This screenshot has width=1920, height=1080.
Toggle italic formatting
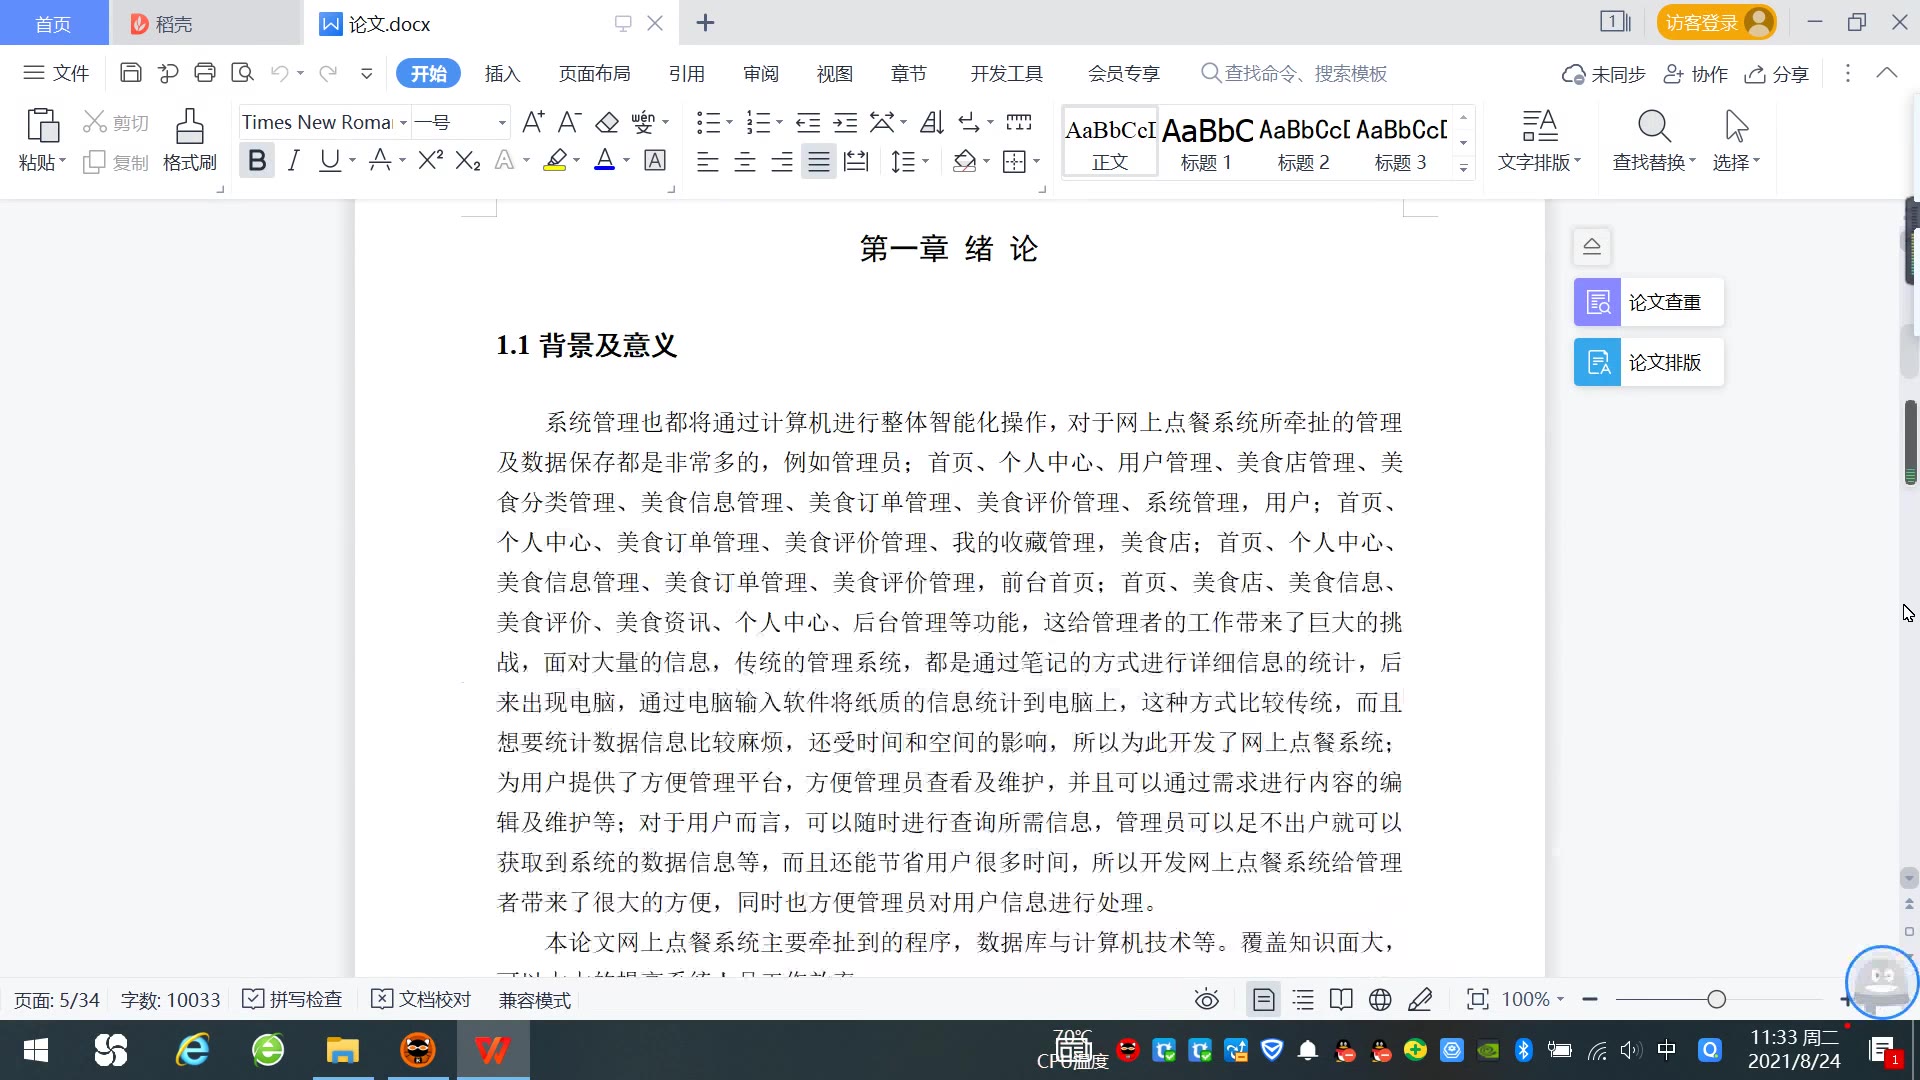click(293, 160)
